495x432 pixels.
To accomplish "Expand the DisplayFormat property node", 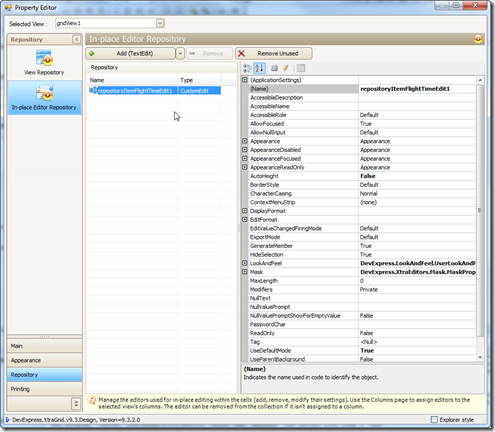I will tap(245, 211).
